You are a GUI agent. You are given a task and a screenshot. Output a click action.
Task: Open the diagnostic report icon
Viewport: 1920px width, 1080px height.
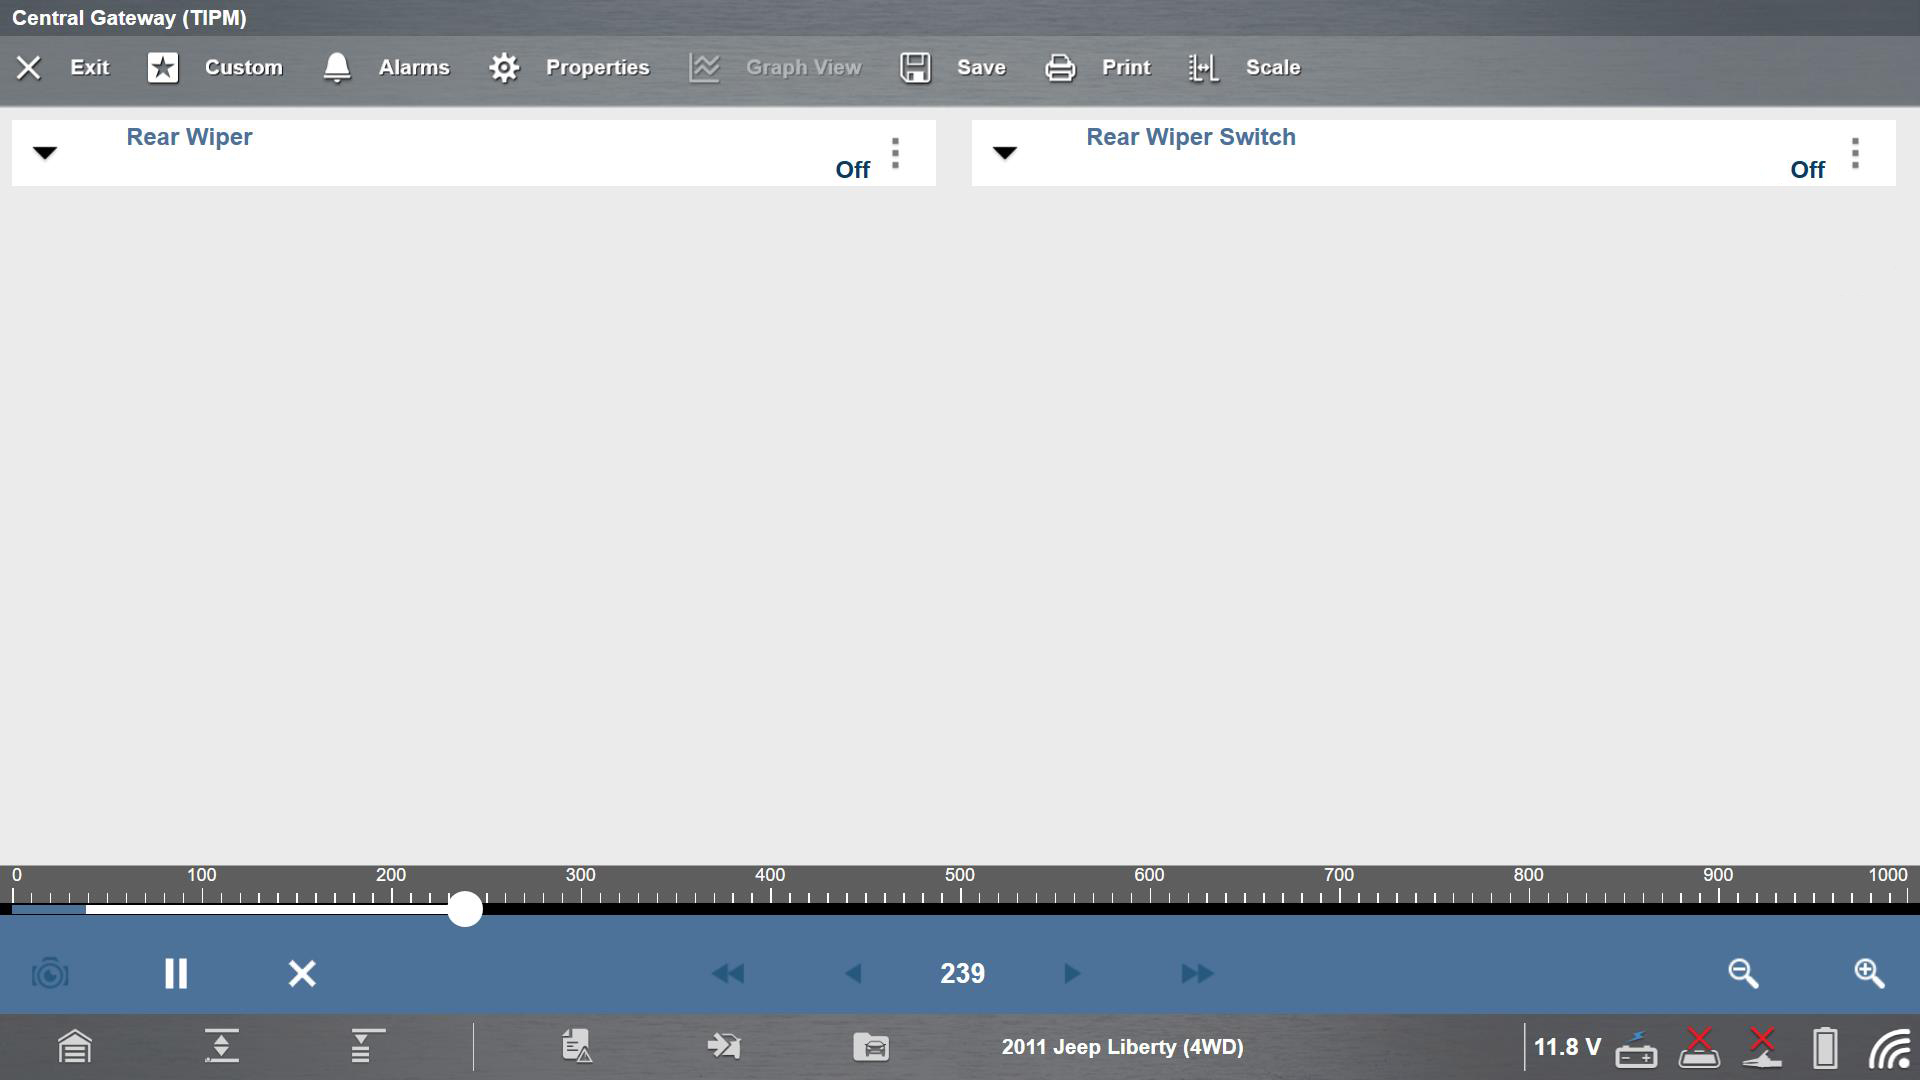tap(577, 1047)
